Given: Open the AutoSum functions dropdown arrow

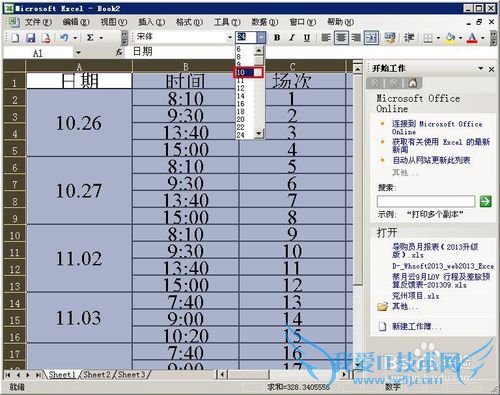Looking at the screenshot, I should click(x=101, y=38).
